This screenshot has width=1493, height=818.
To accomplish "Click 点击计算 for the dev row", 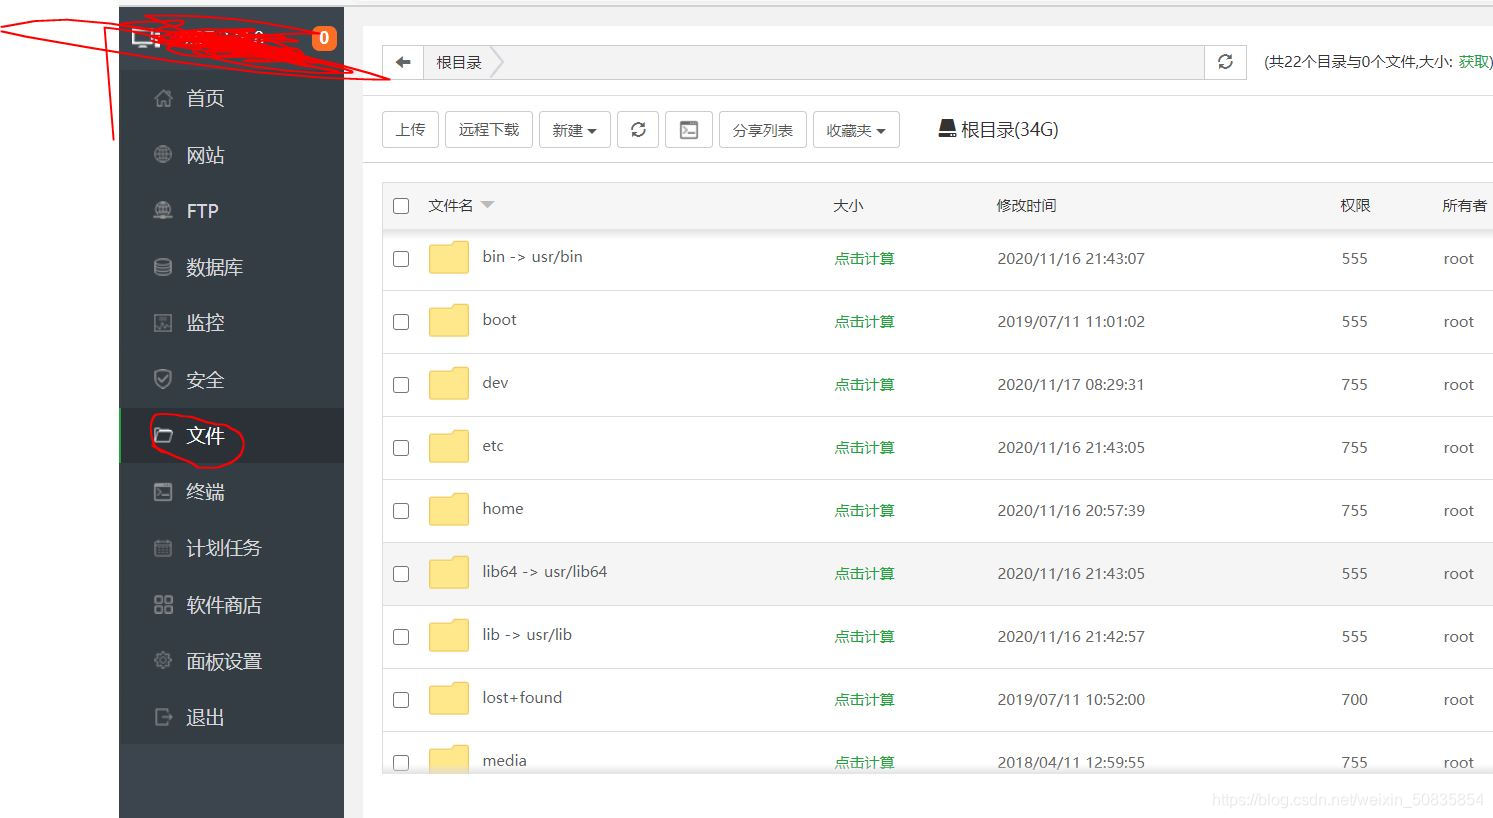I will [864, 385].
